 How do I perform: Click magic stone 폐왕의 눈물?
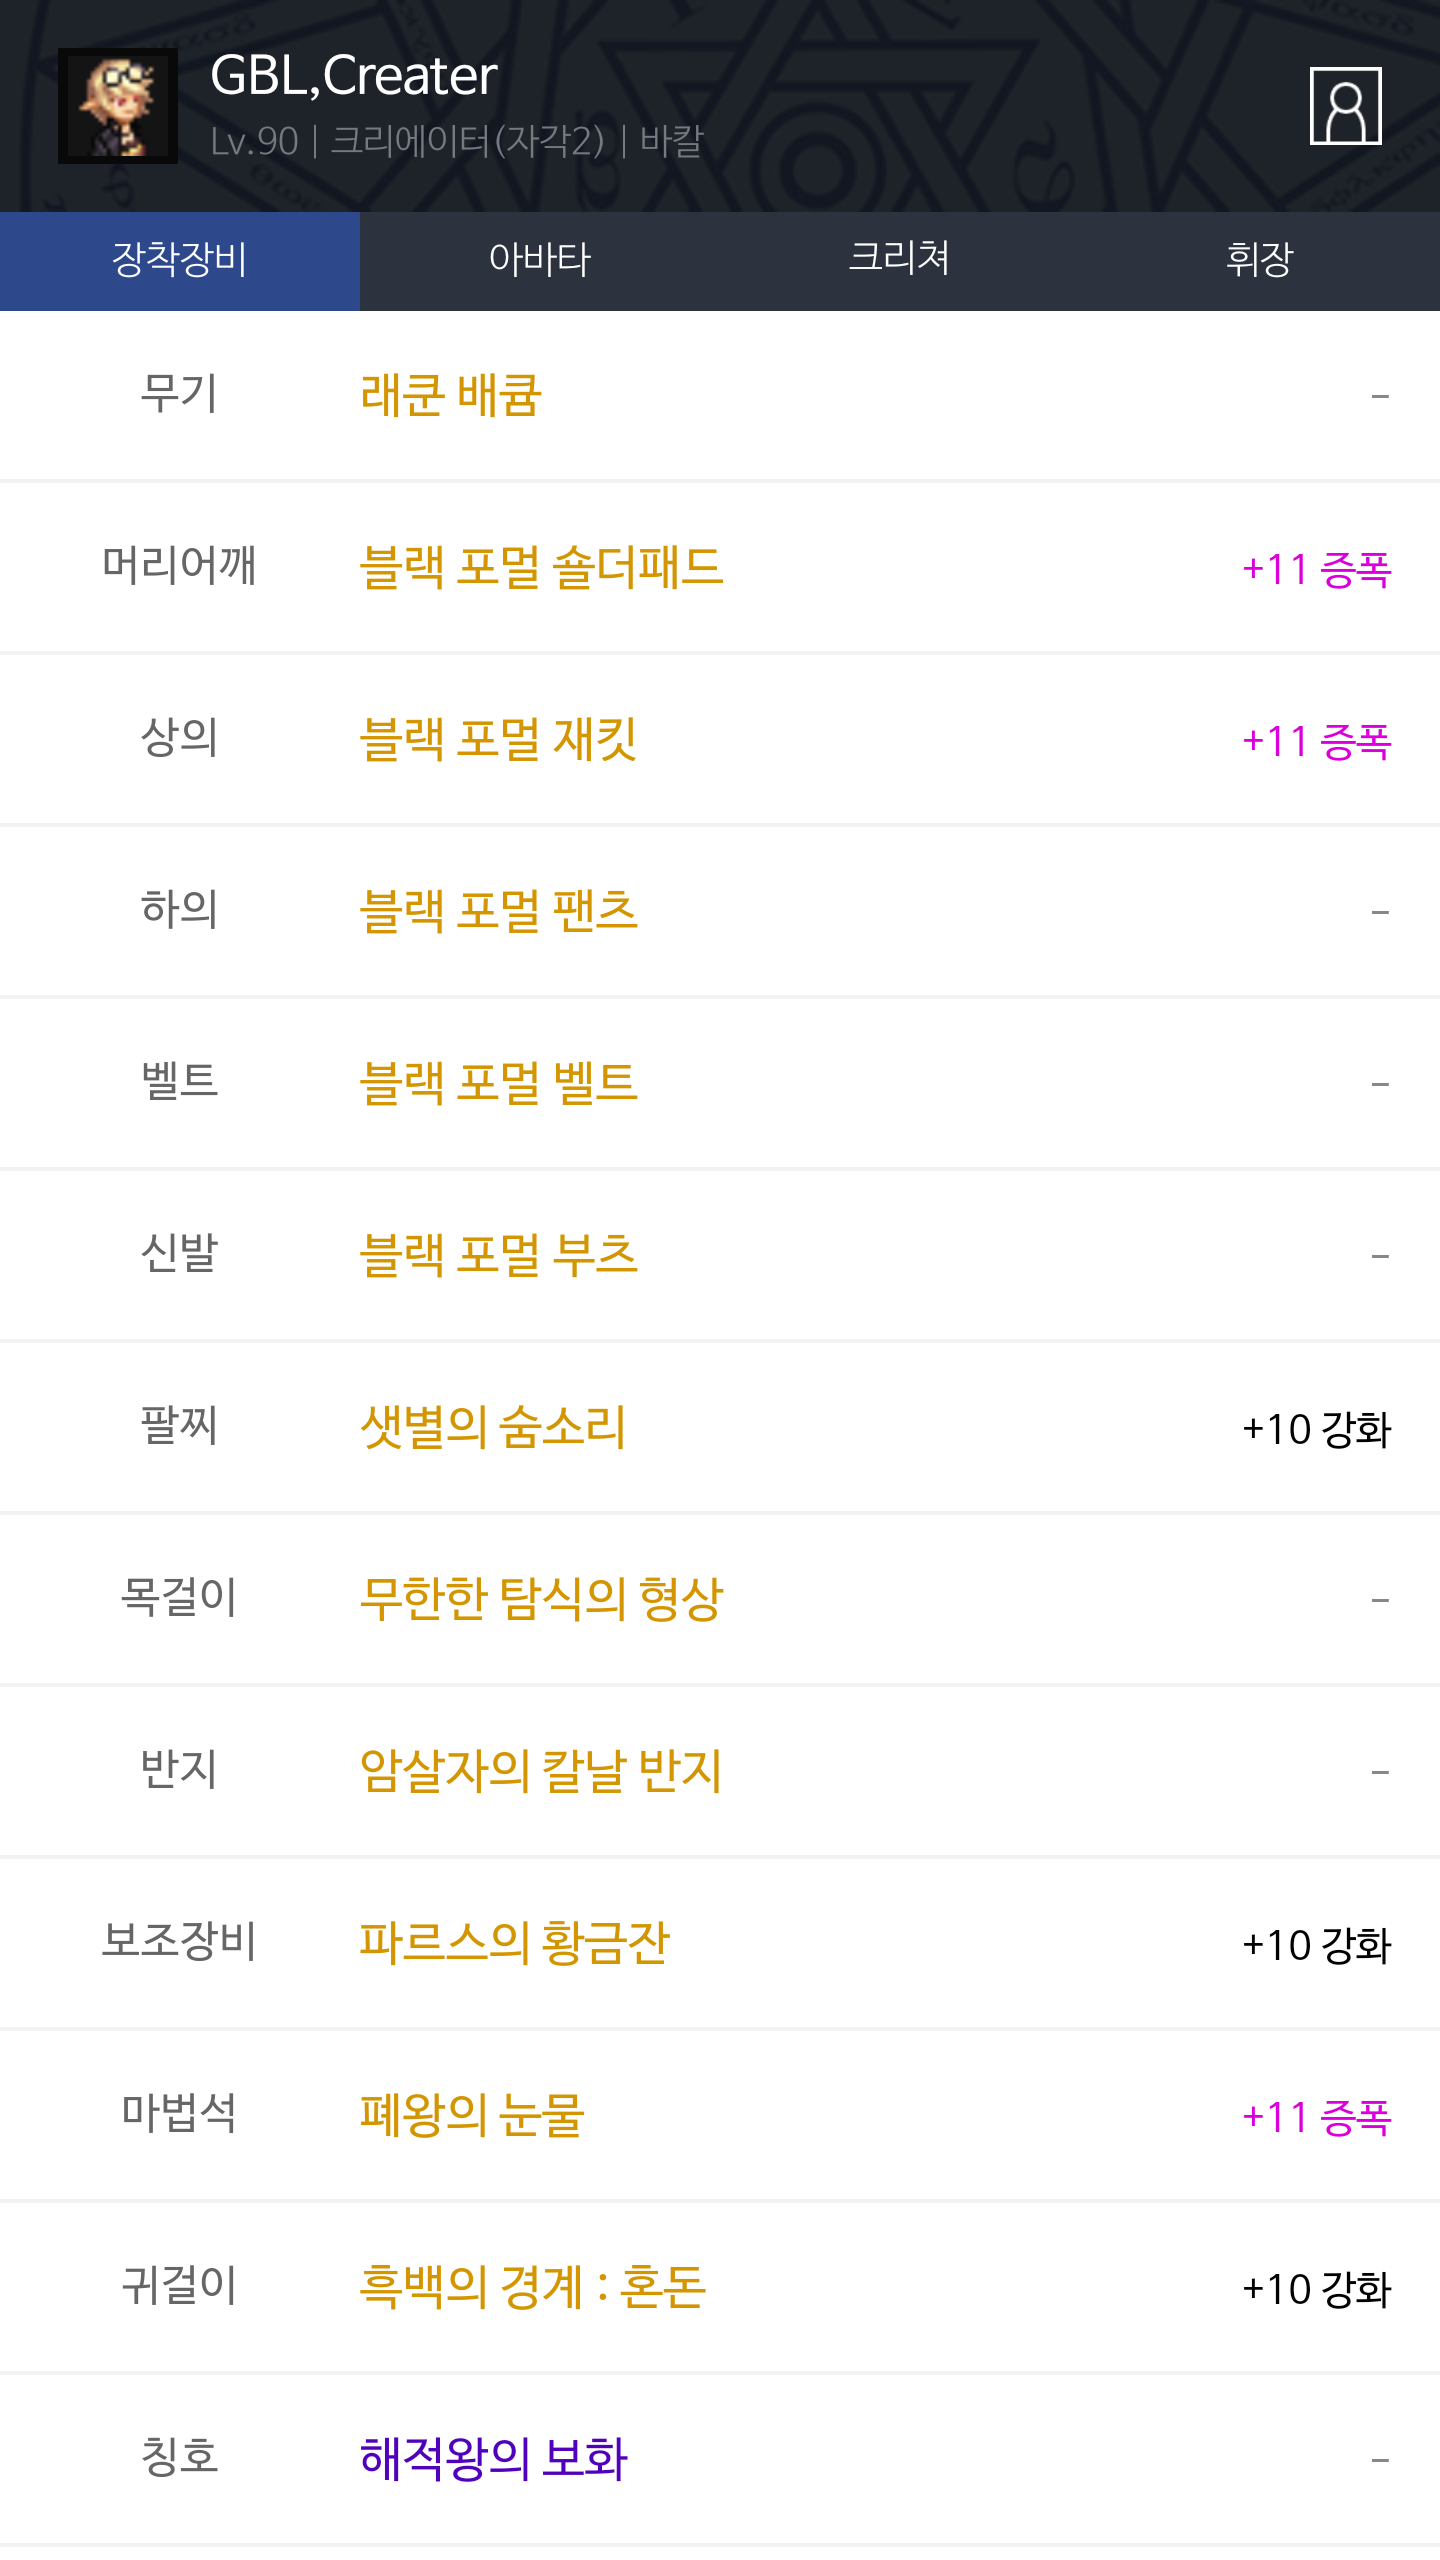(472, 2116)
